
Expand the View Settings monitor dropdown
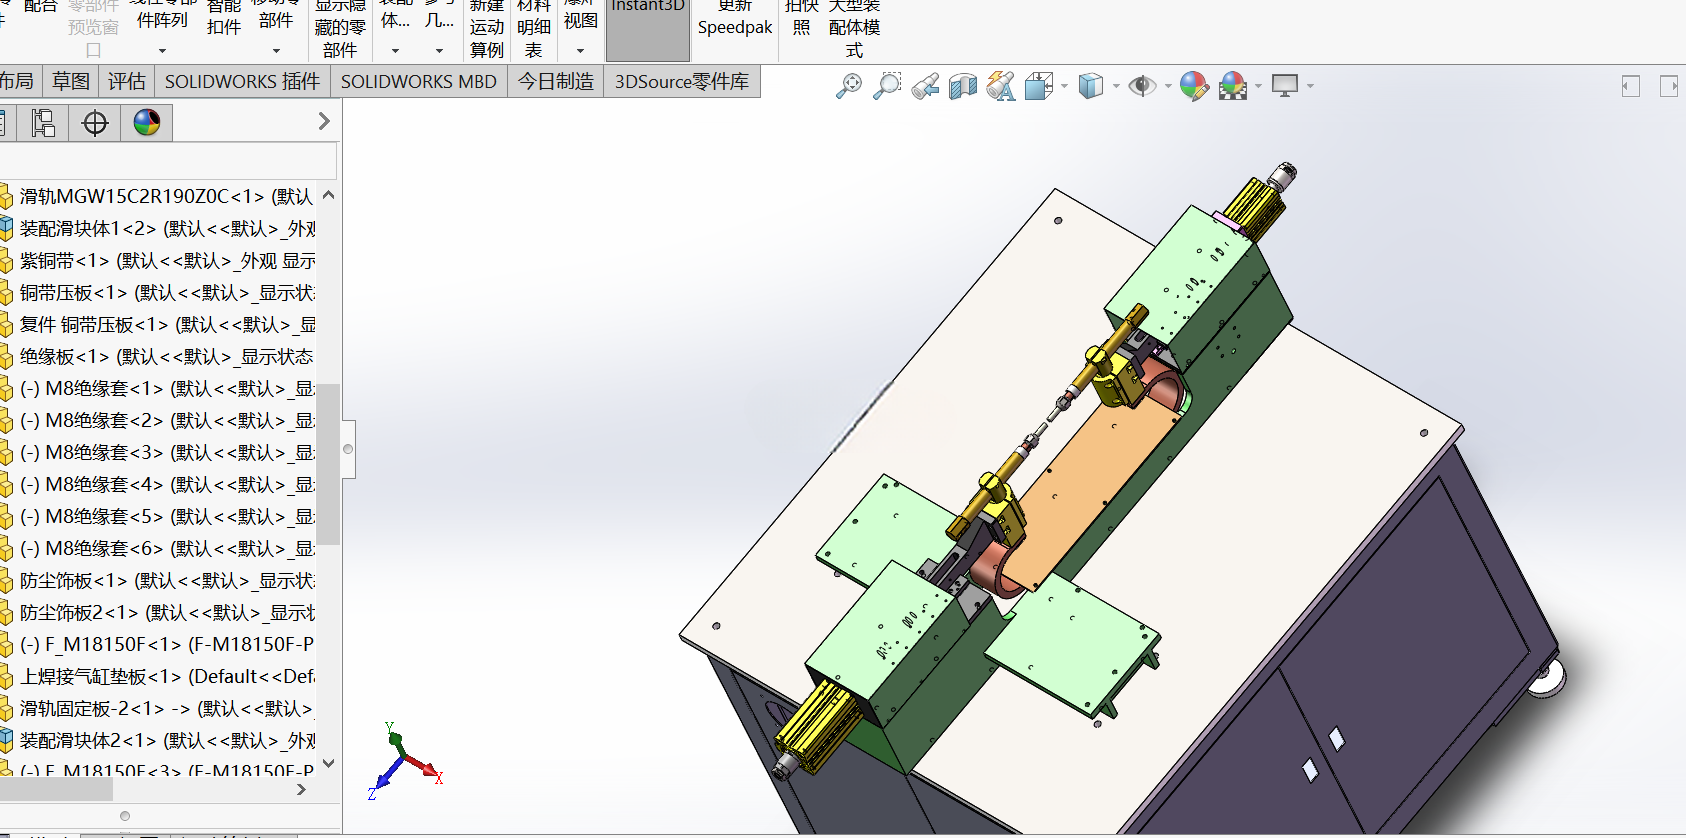coord(1310,86)
